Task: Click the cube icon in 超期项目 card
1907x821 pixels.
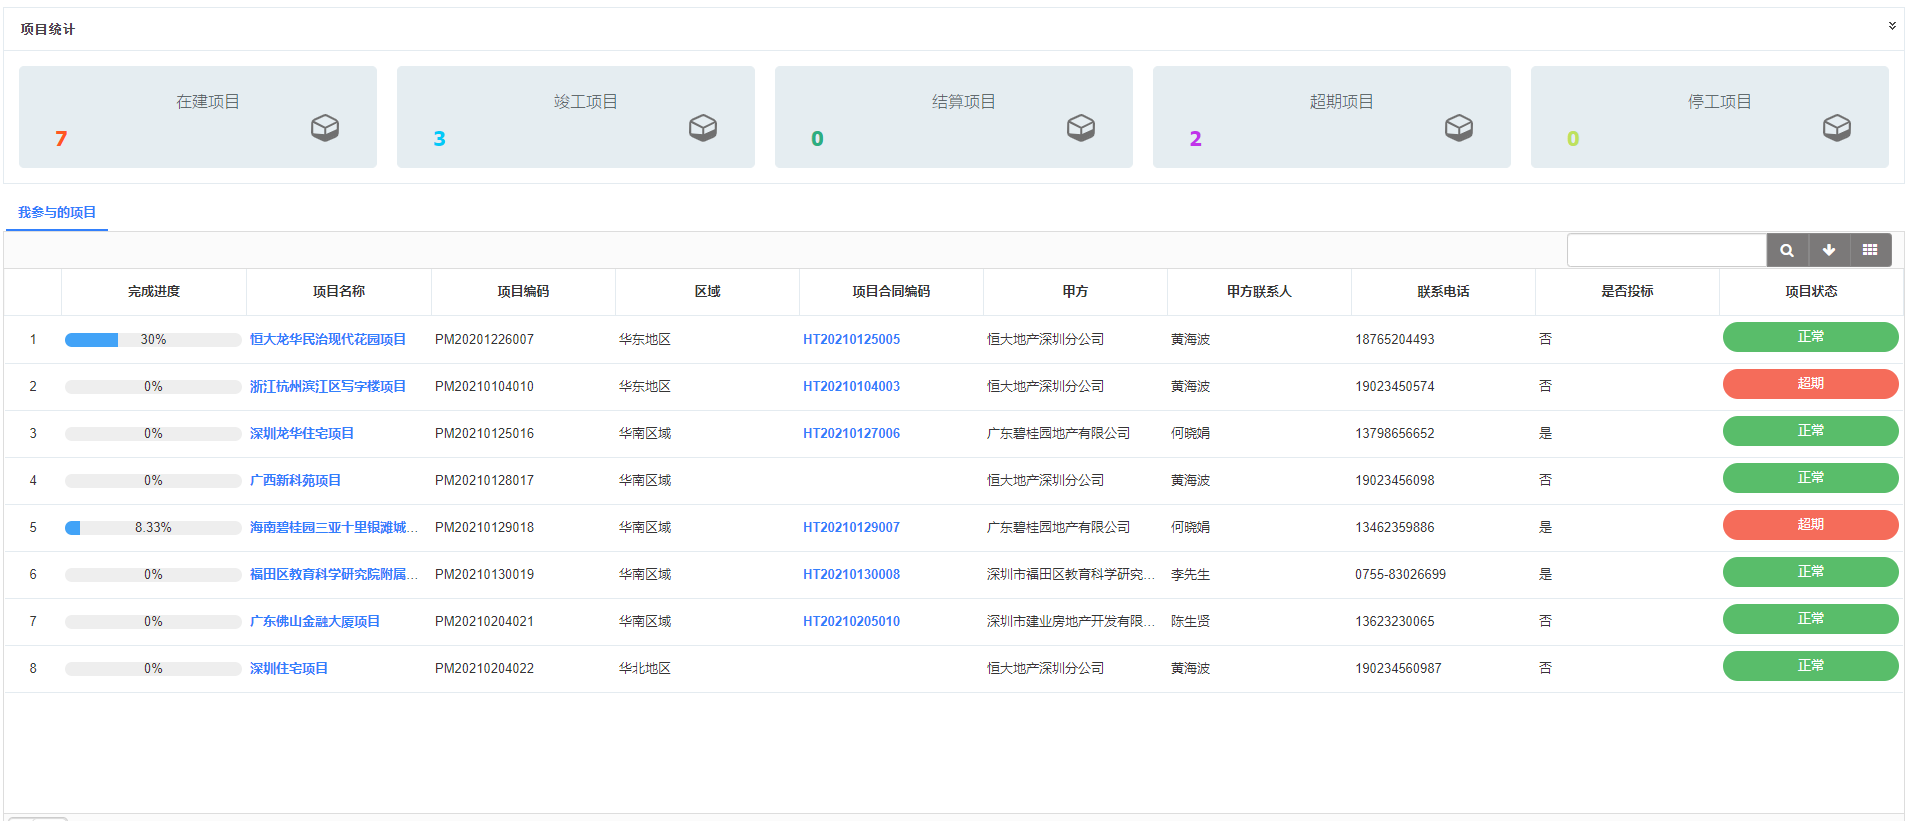Action: pos(1459,127)
